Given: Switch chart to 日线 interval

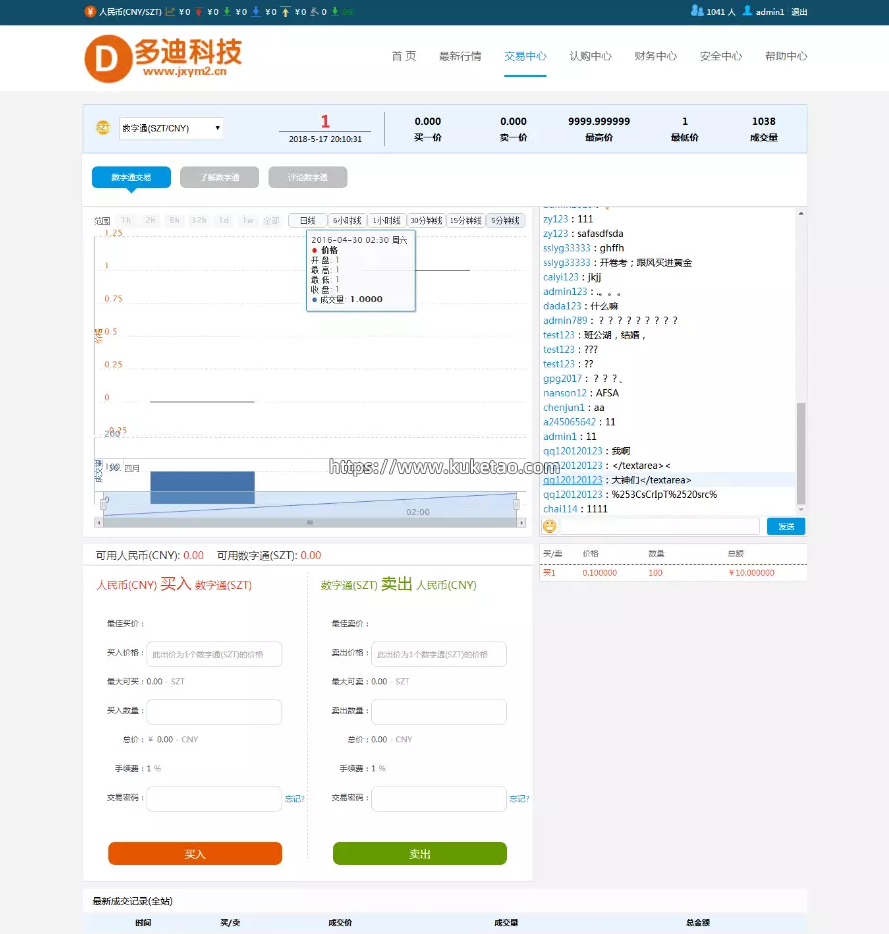Looking at the screenshot, I should (307, 220).
